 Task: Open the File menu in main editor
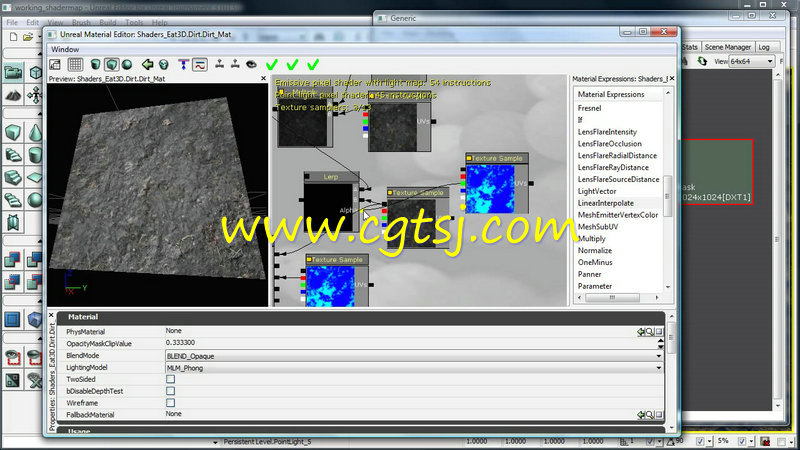[x=12, y=22]
